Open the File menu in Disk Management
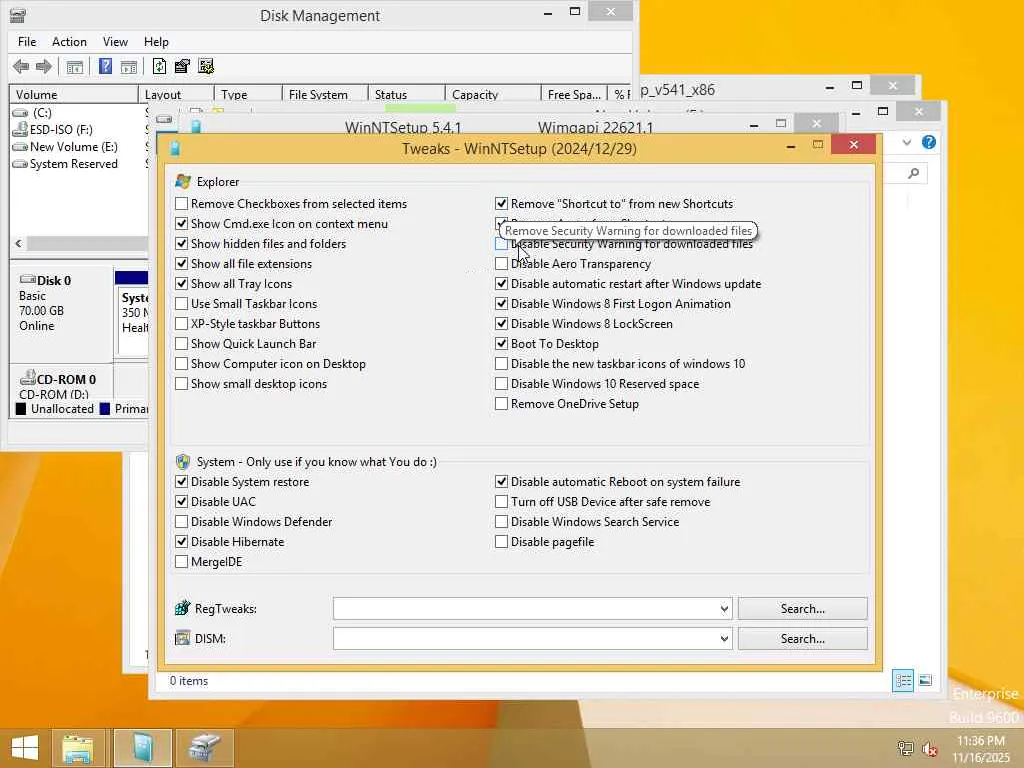 (27, 42)
